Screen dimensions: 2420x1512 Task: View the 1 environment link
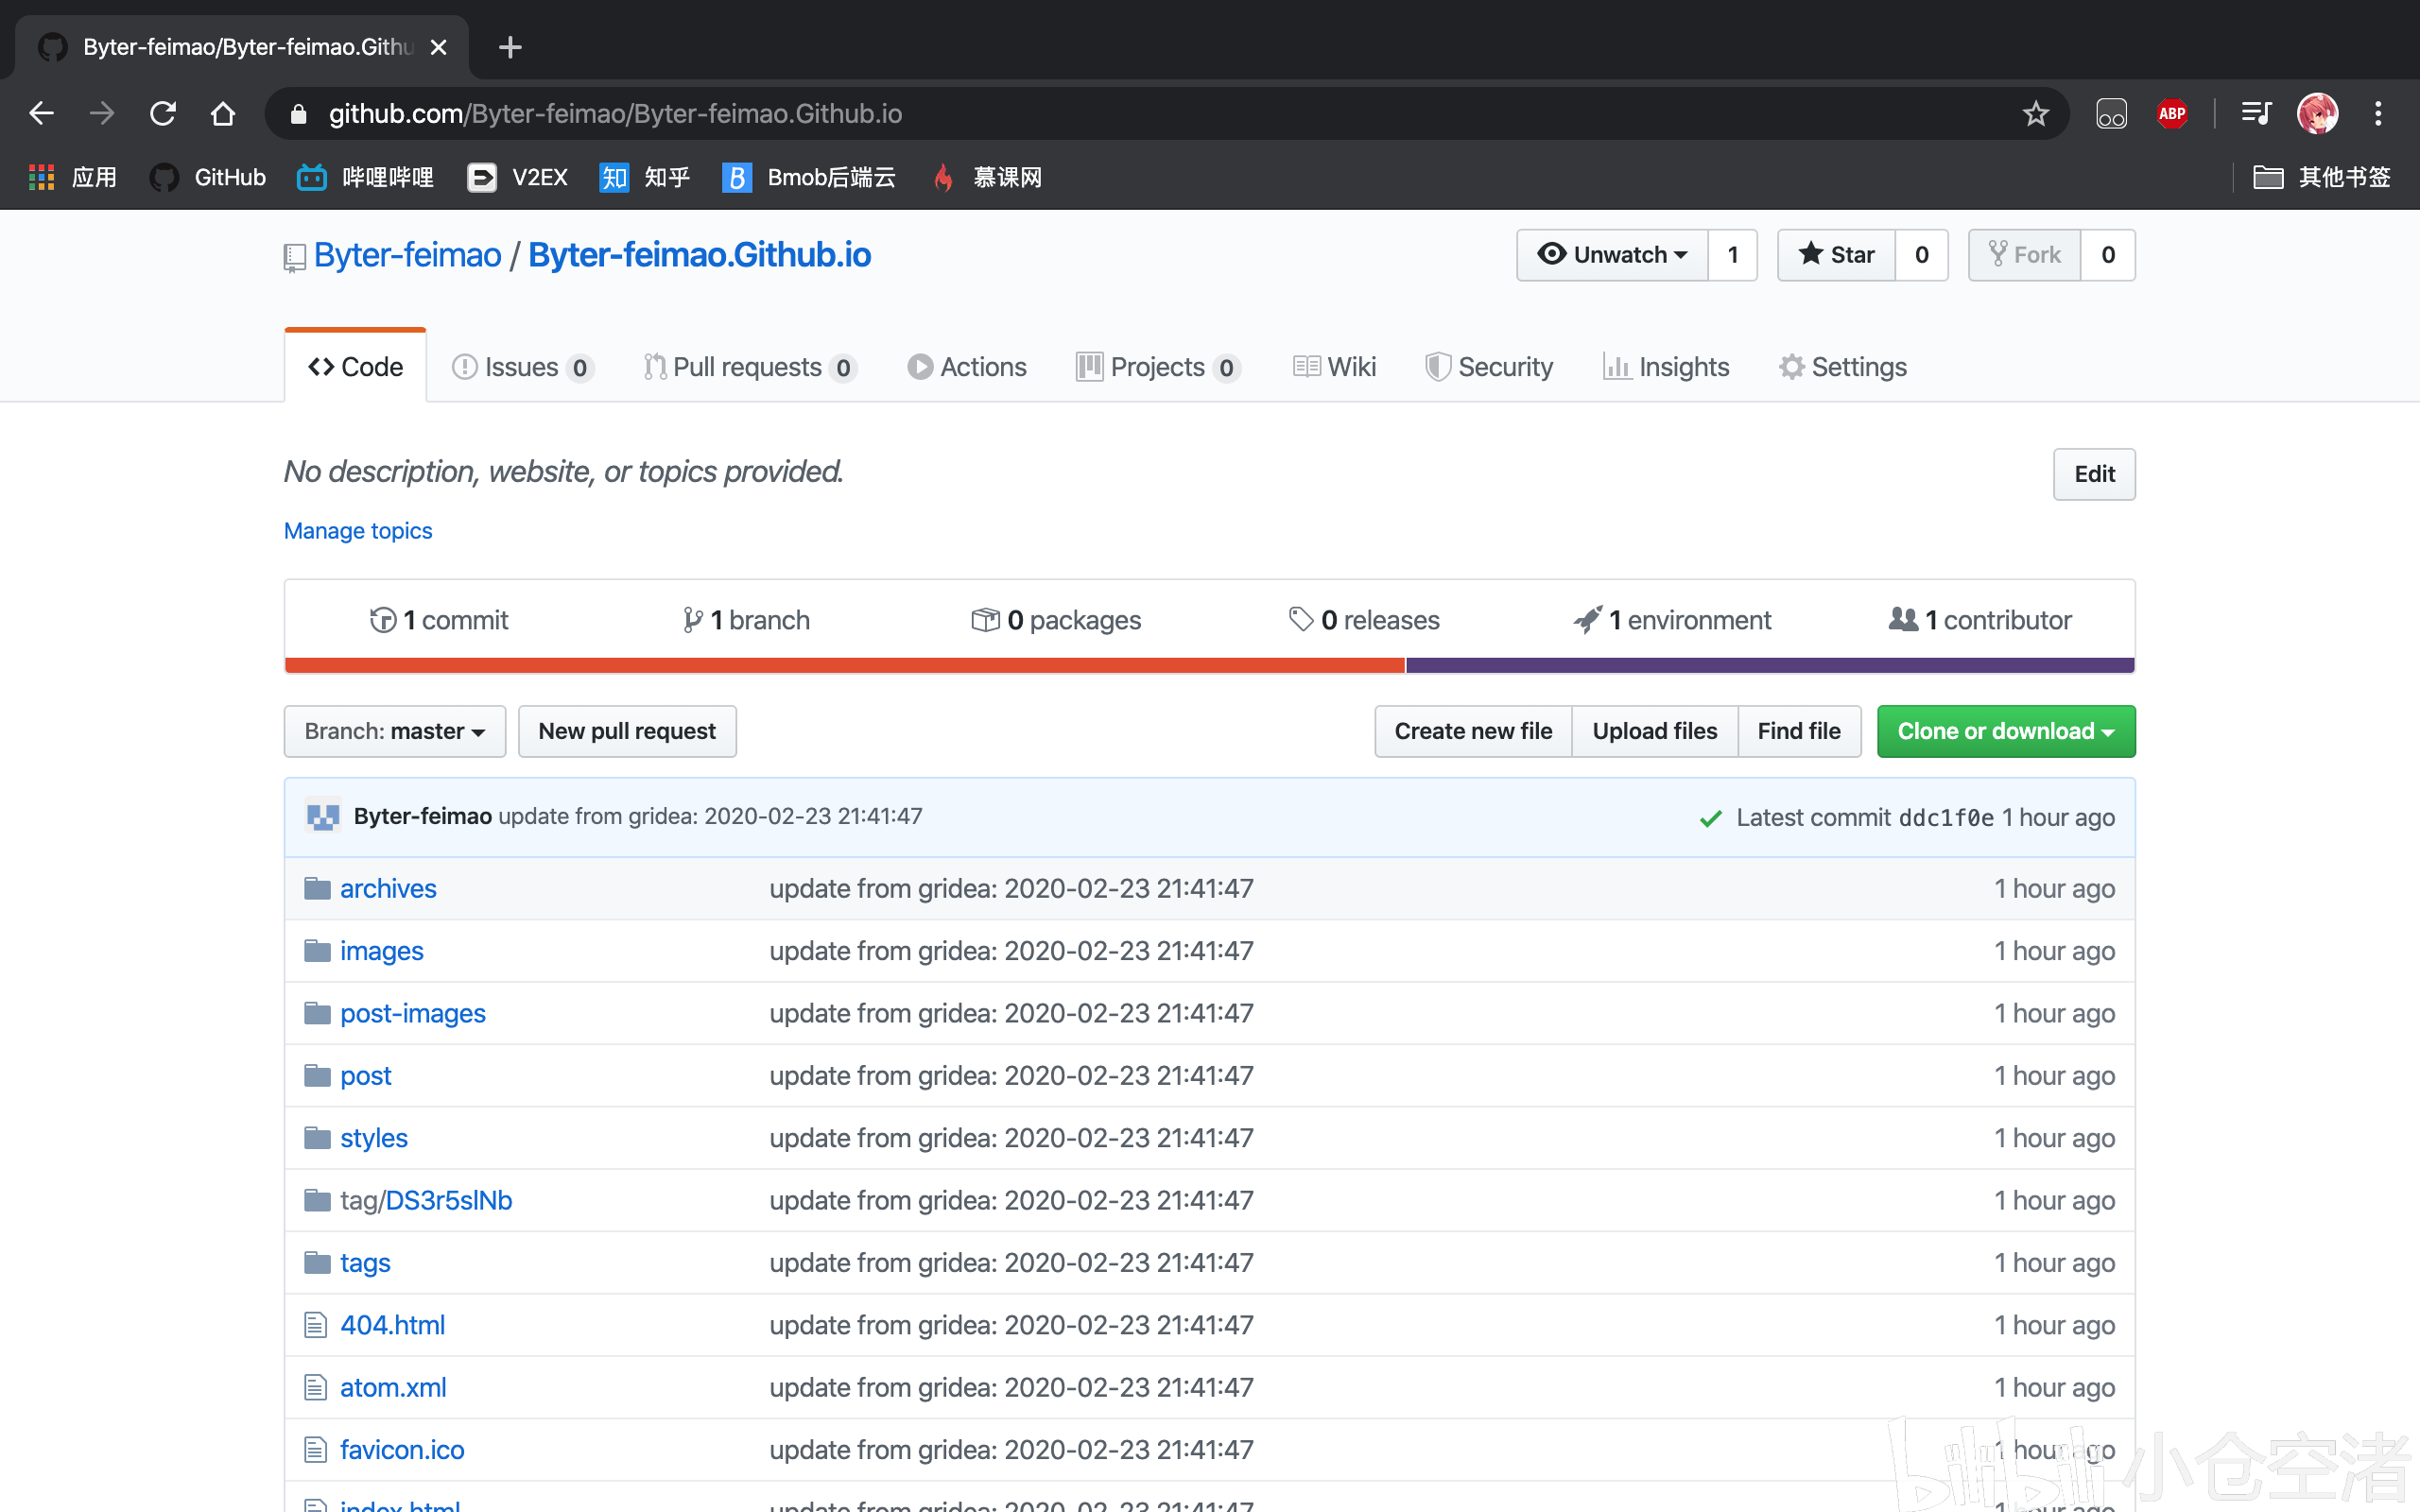[x=1672, y=620]
